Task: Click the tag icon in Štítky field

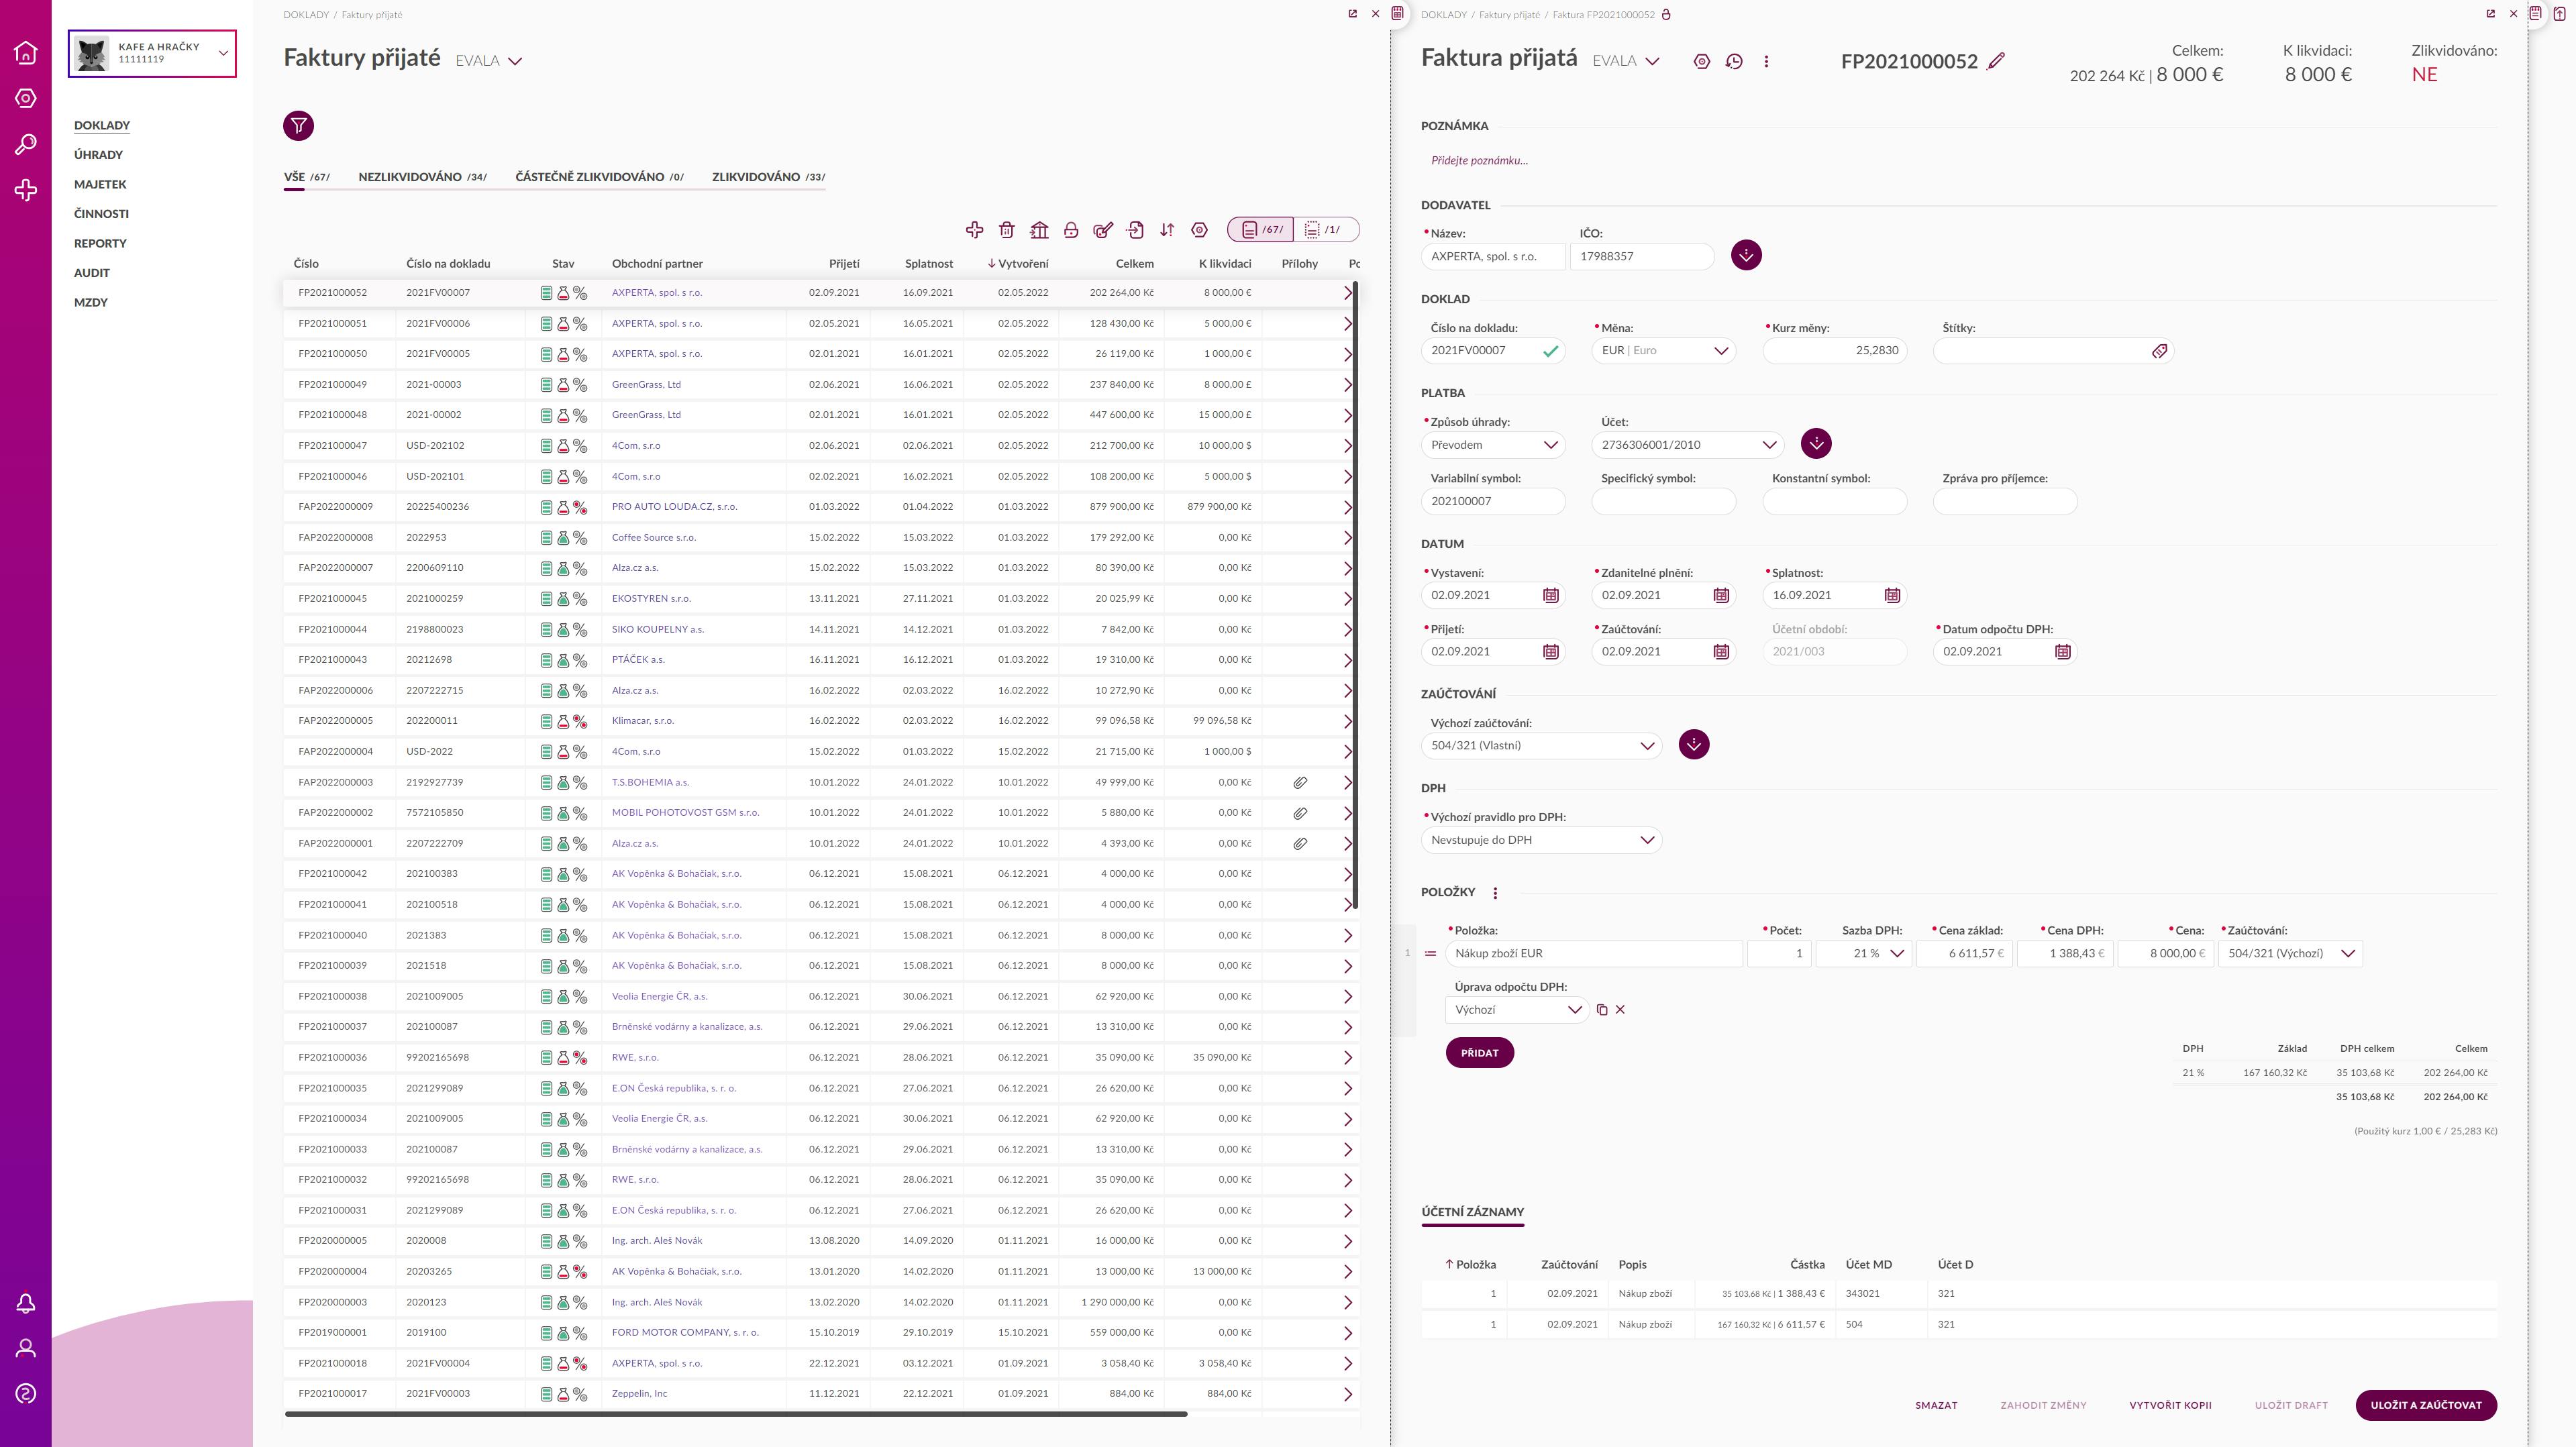Action: tap(2159, 351)
